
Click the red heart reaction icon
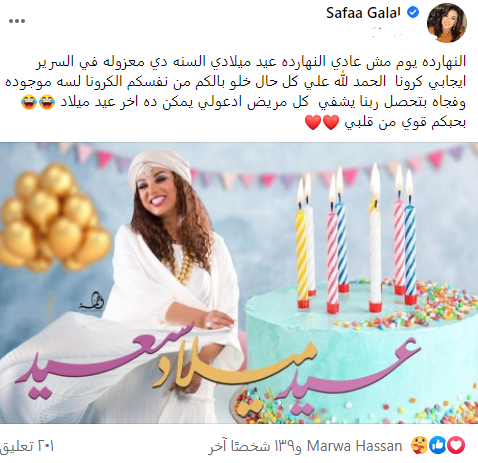pyautogui.click(x=456, y=445)
